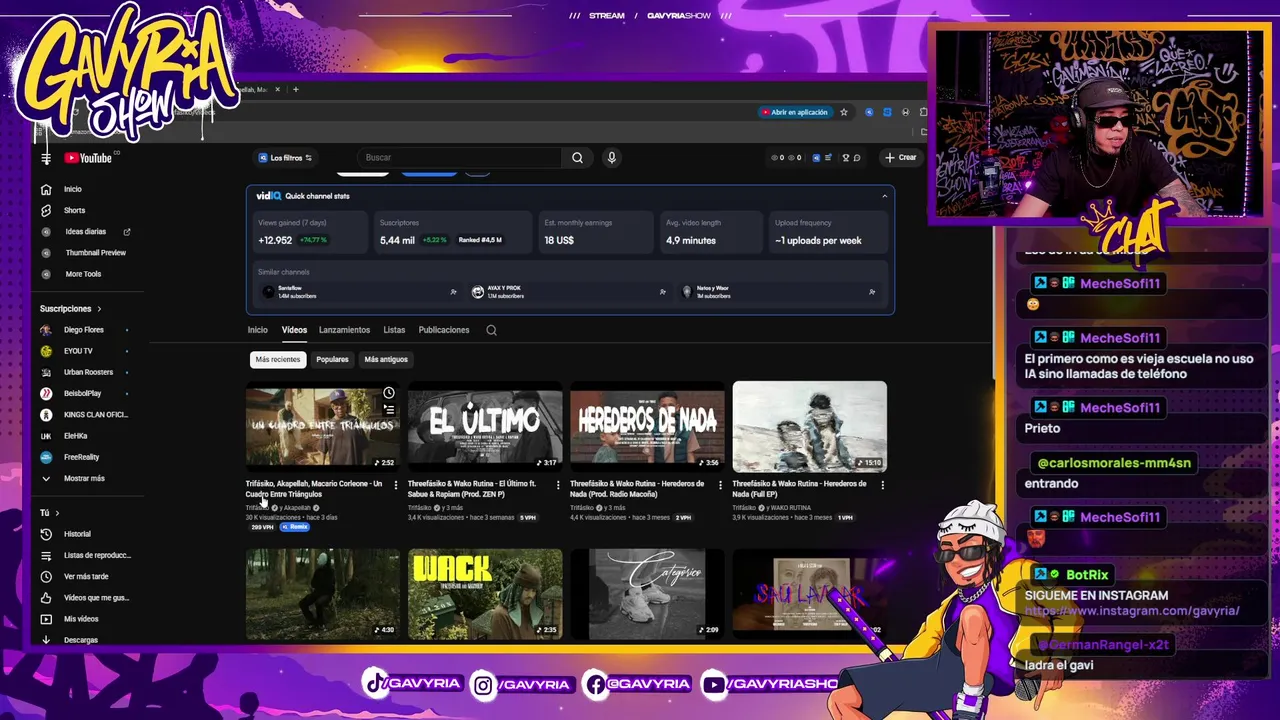The image size is (1280, 720).
Task: Add Un Cuadro Entre Triángulos to queue
Action: point(389,409)
